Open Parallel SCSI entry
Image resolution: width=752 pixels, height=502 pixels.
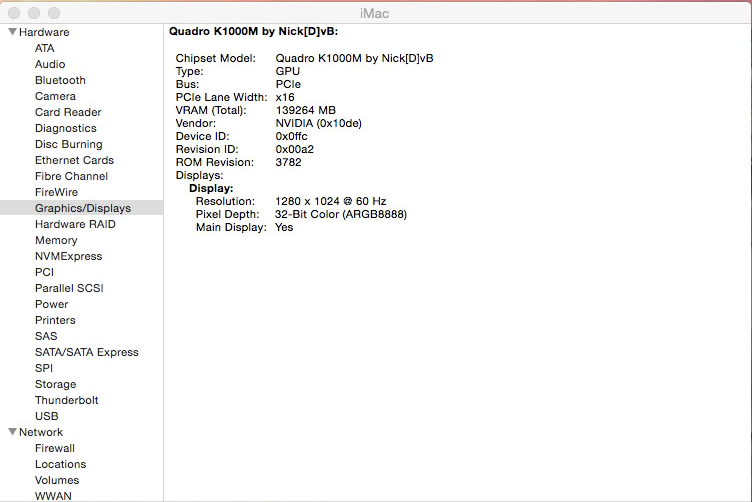pos(69,288)
